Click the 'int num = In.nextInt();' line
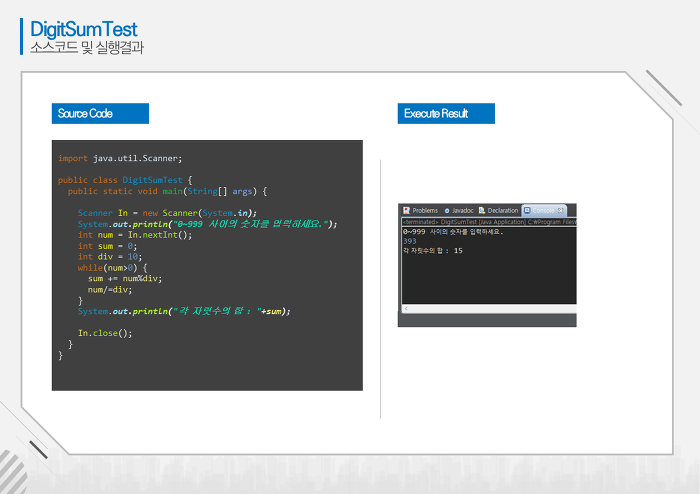The image size is (700, 494). [x=135, y=235]
